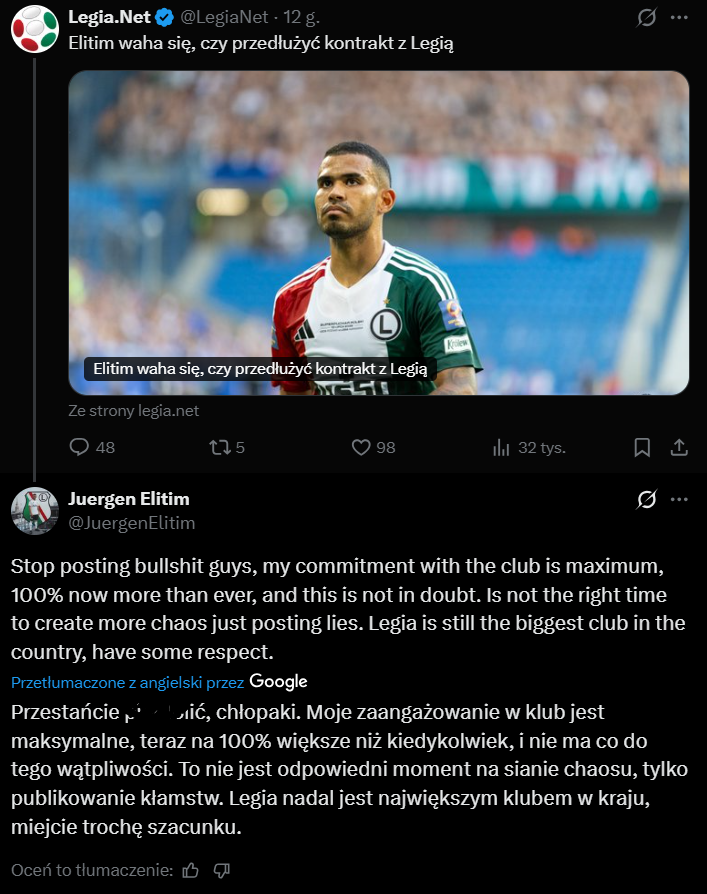Click the reply icon with 48 comments
This screenshot has height=894, width=707.
coord(80,448)
